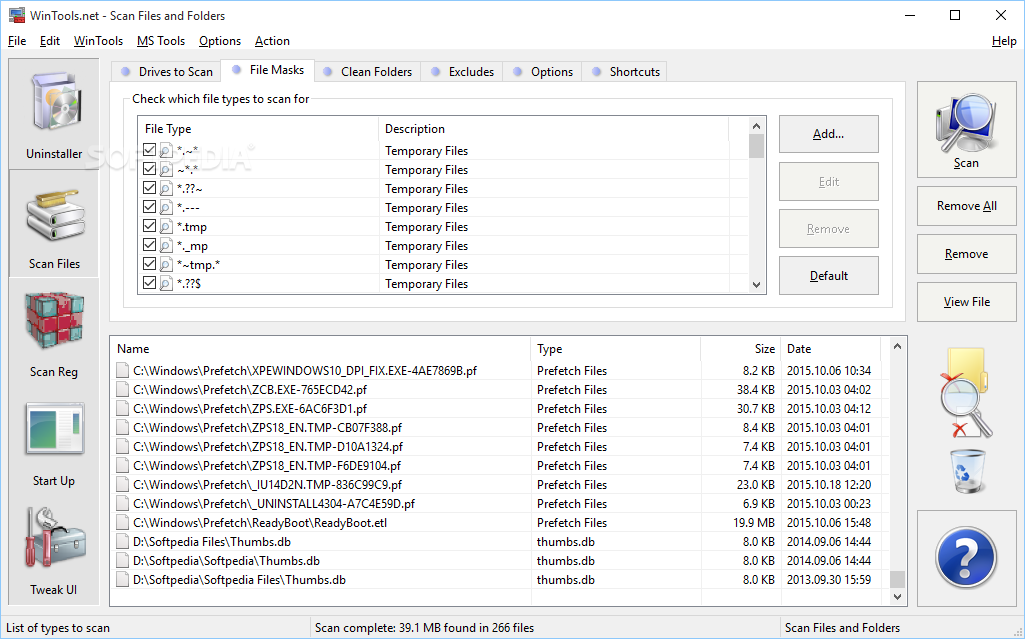Screen dimensions: 1025x639
Task: Click the recycle bin icon
Action: tap(966, 470)
